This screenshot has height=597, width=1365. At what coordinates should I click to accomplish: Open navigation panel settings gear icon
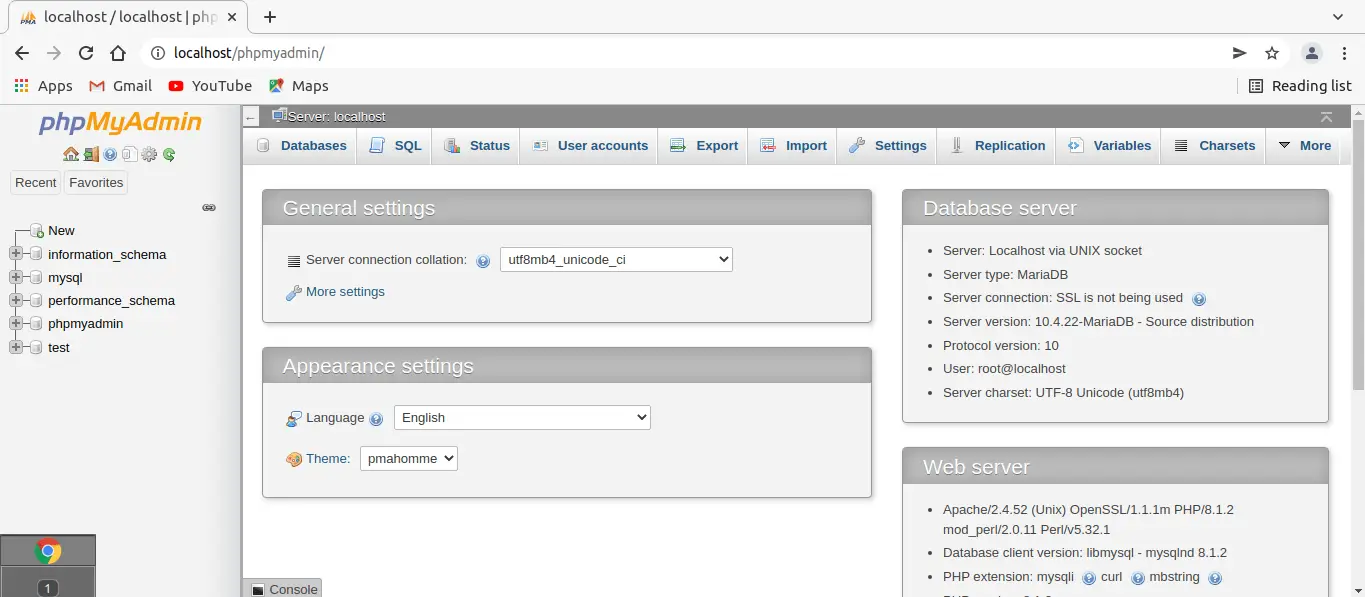(149, 154)
